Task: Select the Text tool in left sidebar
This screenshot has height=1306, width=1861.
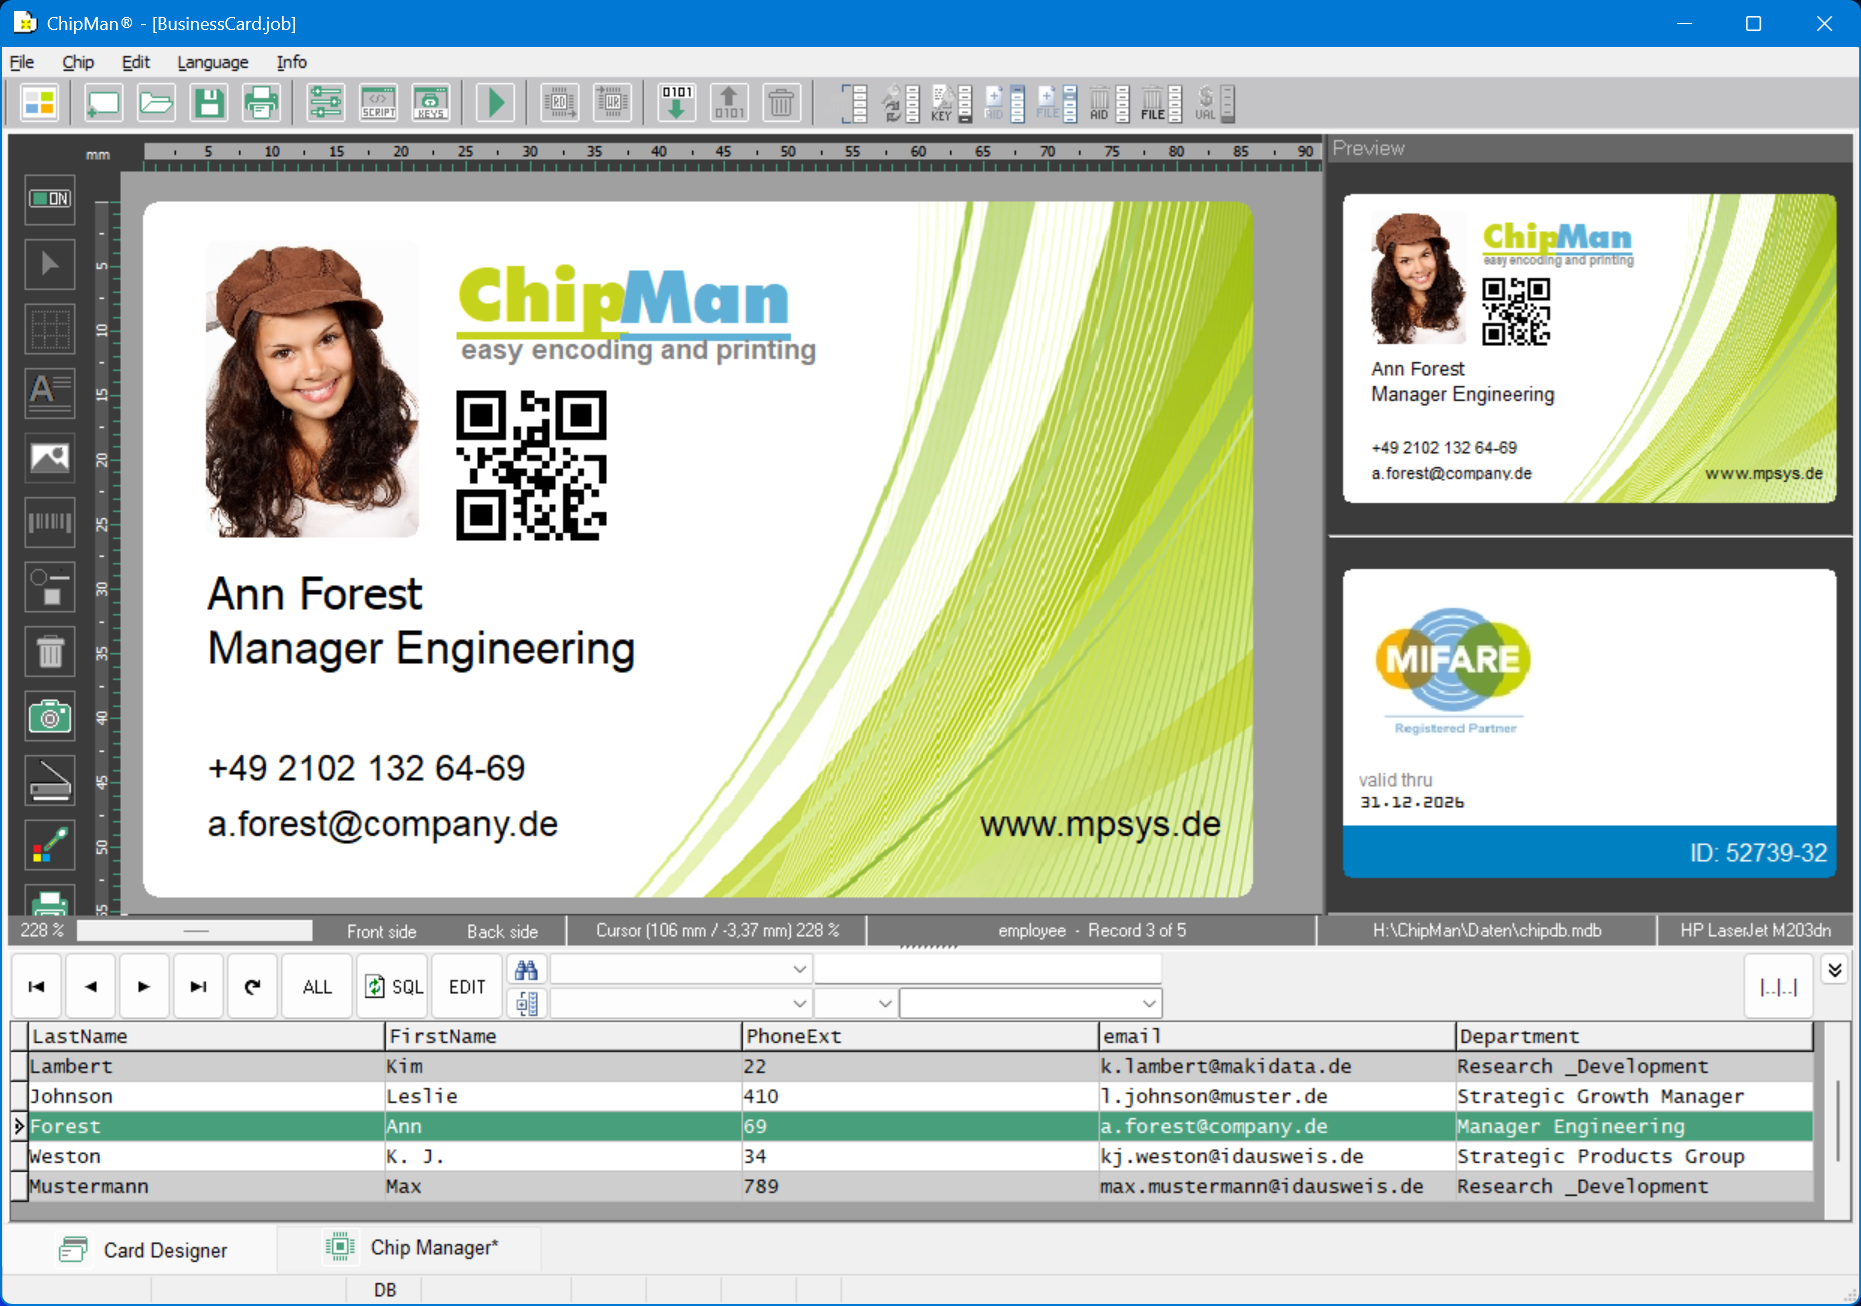Action: click(49, 392)
